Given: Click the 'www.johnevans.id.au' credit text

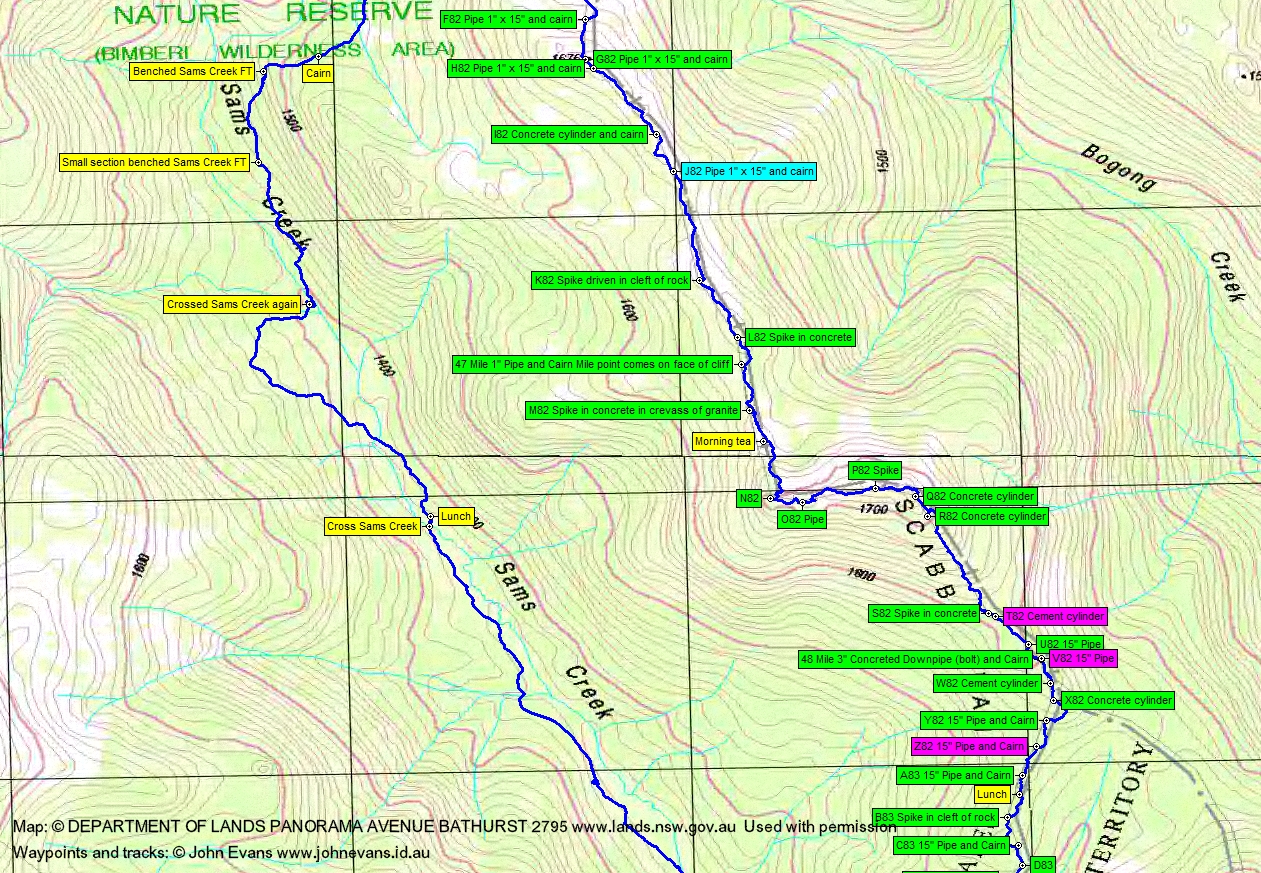Looking at the screenshot, I should tap(351, 853).
